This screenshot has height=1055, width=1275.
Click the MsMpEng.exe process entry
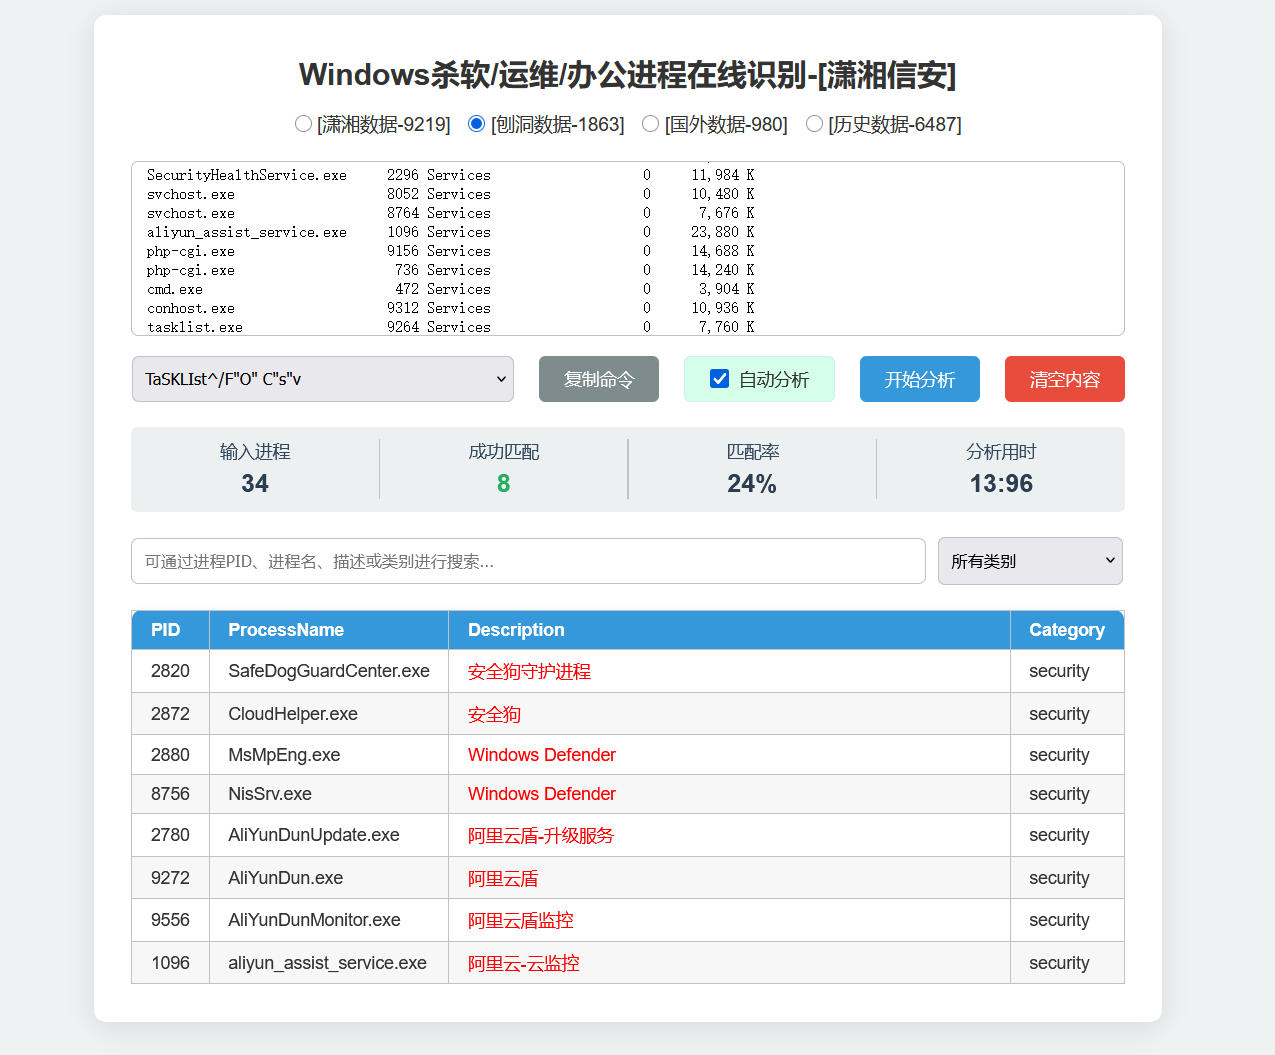pyautogui.click(x=284, y=755)
